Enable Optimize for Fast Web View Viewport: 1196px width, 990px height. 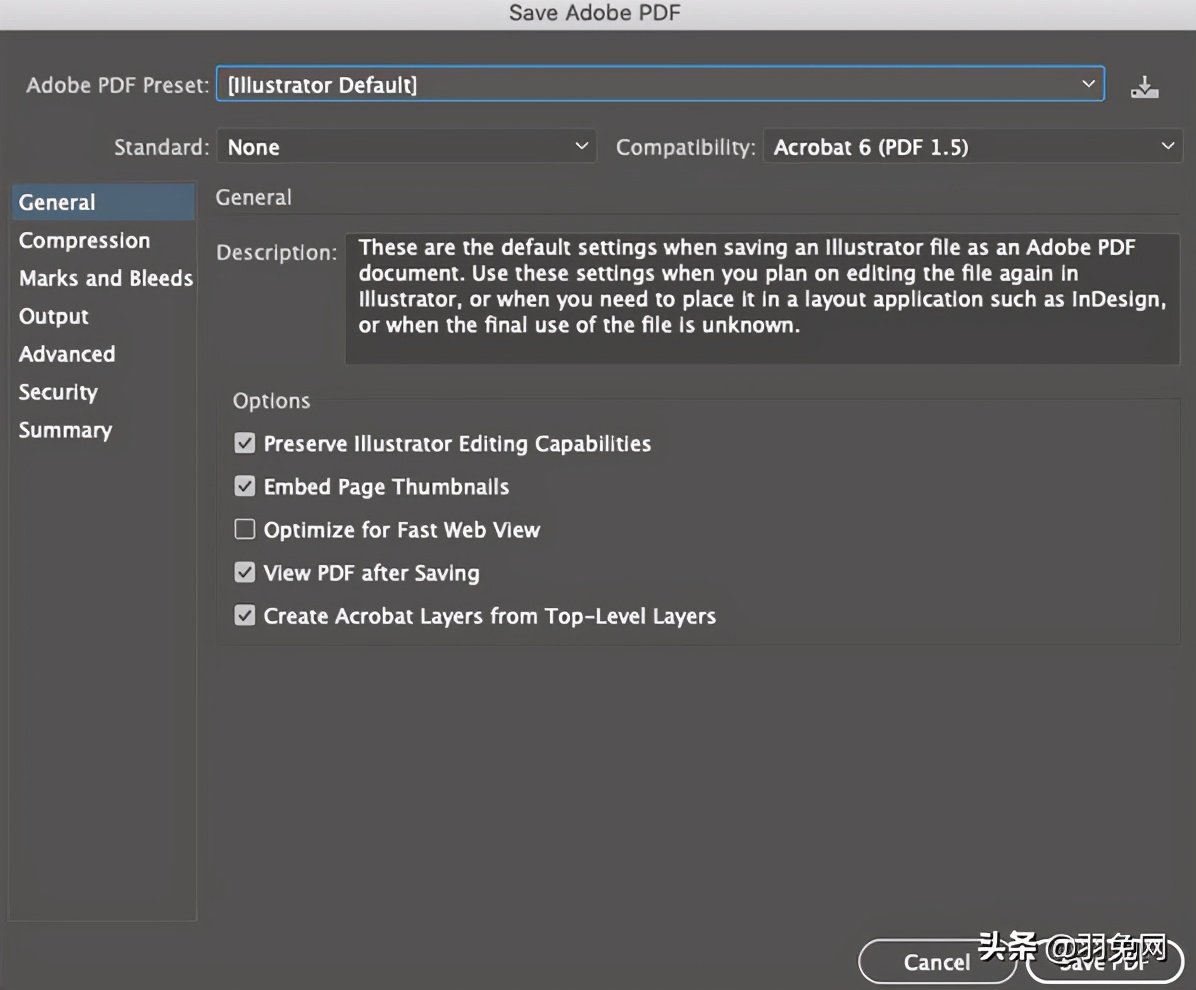point(245,529)
